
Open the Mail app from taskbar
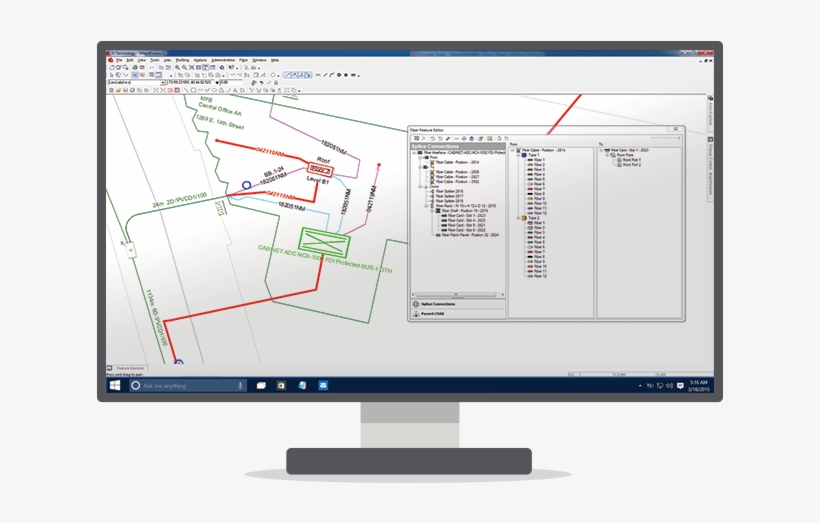click(323, 385)
